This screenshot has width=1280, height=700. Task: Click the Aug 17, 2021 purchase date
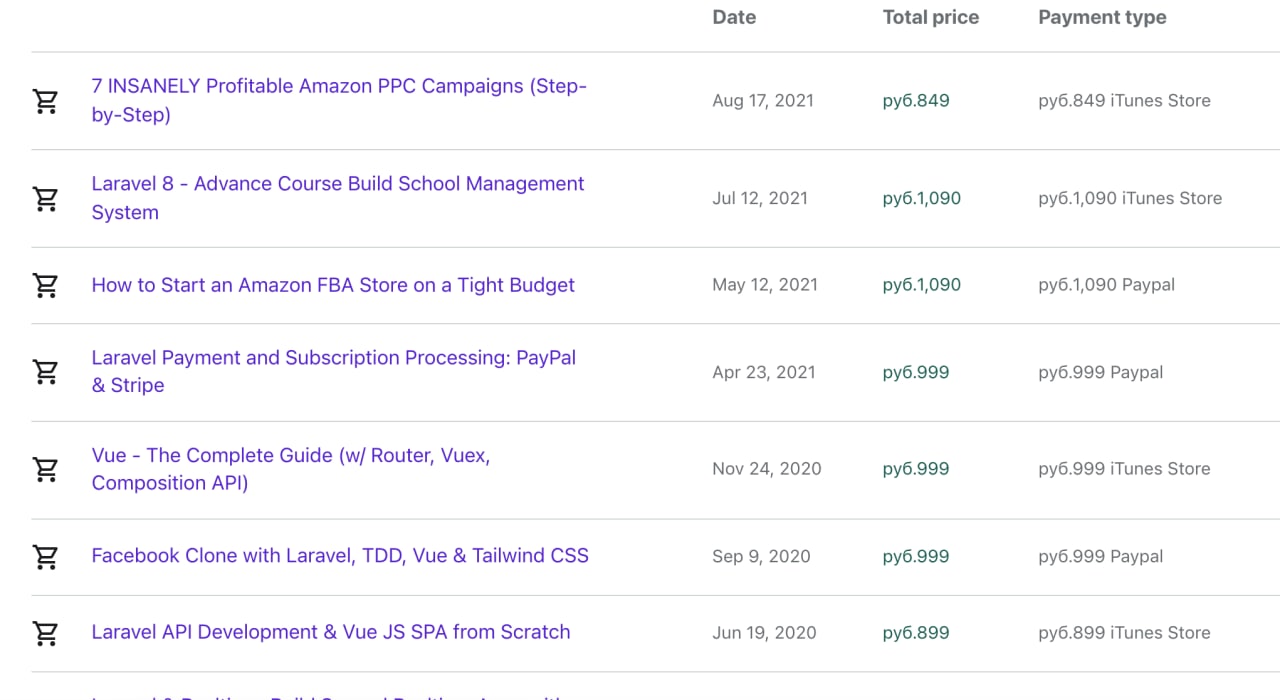tap(763, 101)
